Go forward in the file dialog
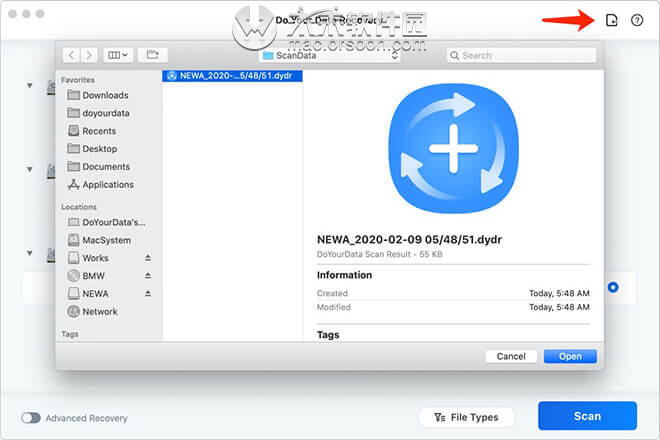Viewport: 660px width, 440px height. [89, 55]
